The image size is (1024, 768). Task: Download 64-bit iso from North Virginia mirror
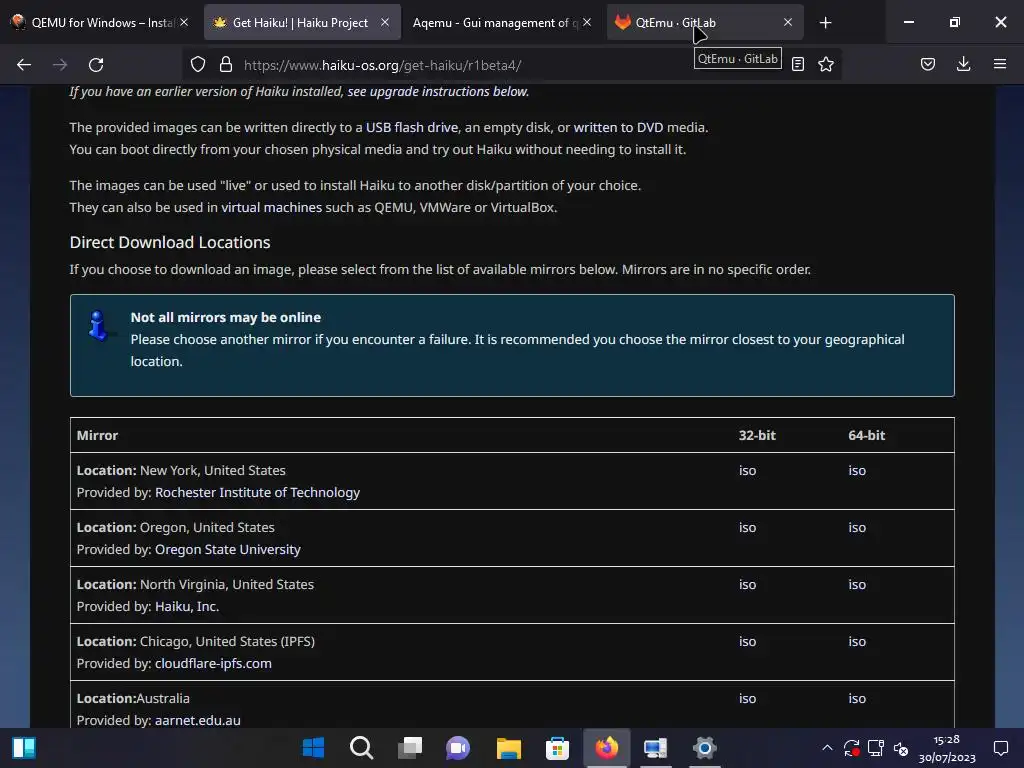point(857,584)
